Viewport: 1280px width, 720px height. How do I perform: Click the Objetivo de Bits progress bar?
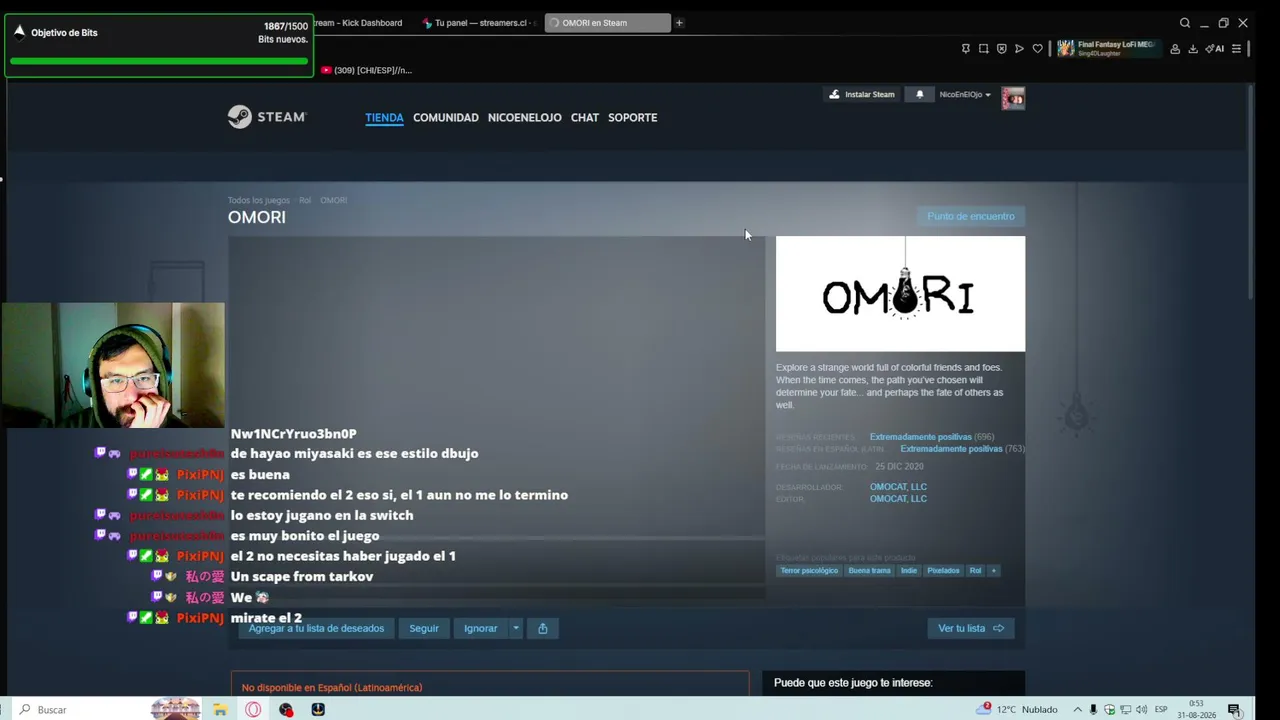(x=159, y=60)
